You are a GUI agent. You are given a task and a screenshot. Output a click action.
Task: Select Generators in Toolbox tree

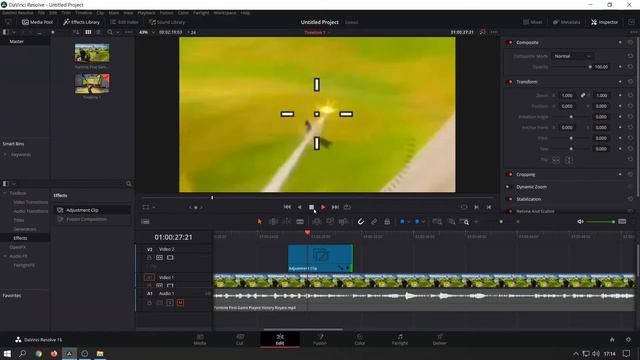pos(24,229)
